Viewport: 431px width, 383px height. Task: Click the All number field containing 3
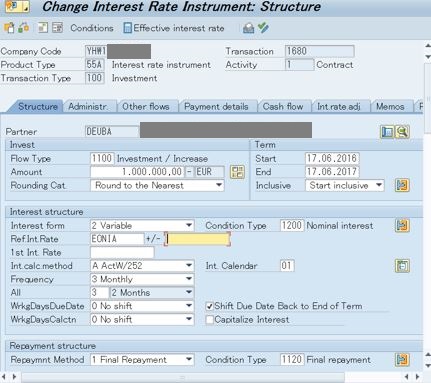(x=99, y=293)
